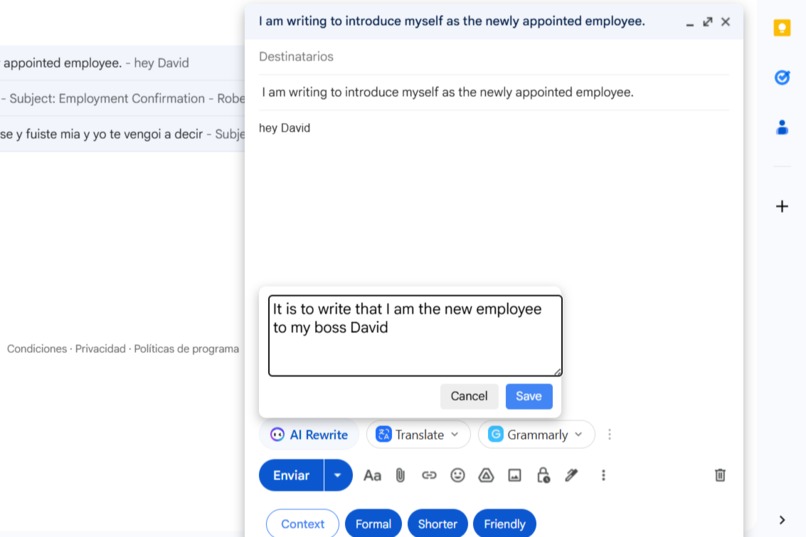806x537 pixels.
Task: Click the compose window title bar text
Action: (451, 21)
